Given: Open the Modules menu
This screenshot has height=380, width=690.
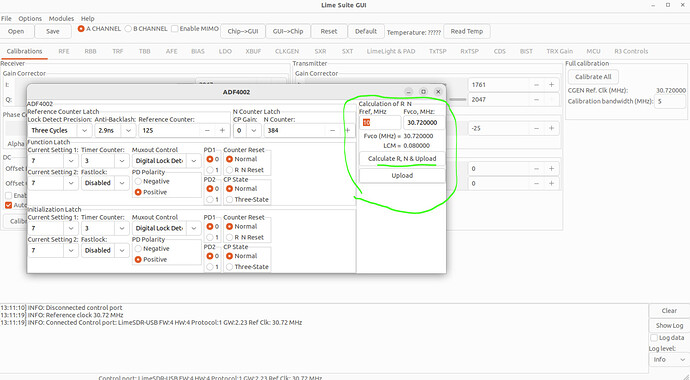Looking at the screenshot, I should [61, 18].
